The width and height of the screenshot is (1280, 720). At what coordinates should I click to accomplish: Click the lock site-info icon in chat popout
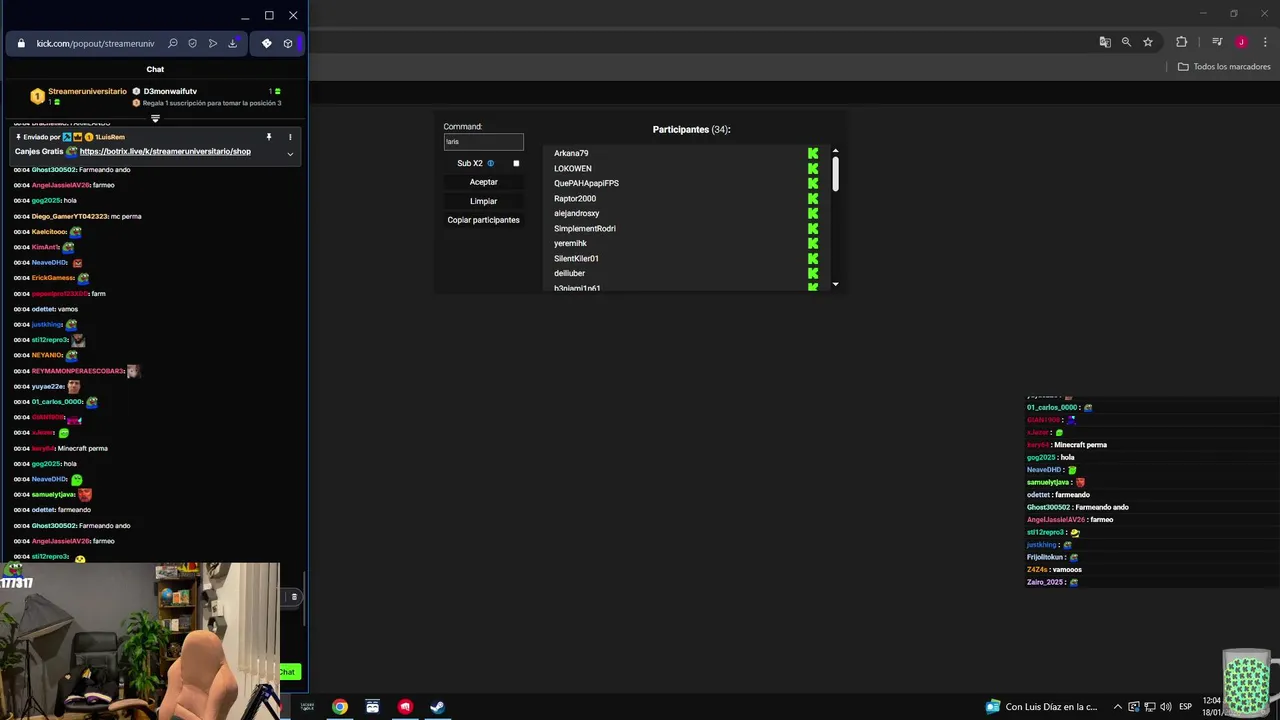click(21, 44)
